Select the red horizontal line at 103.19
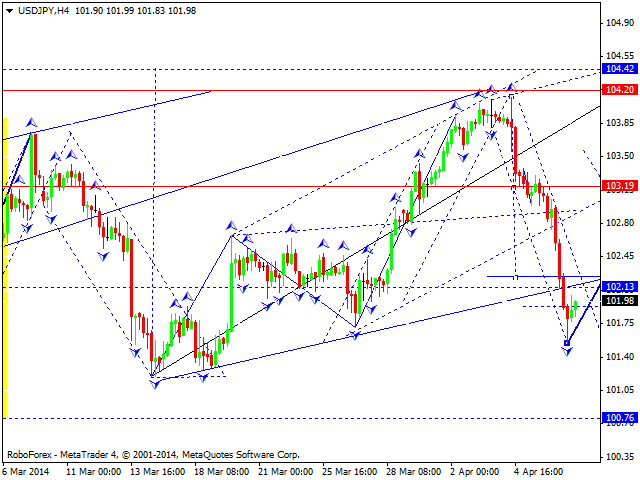 301,187
